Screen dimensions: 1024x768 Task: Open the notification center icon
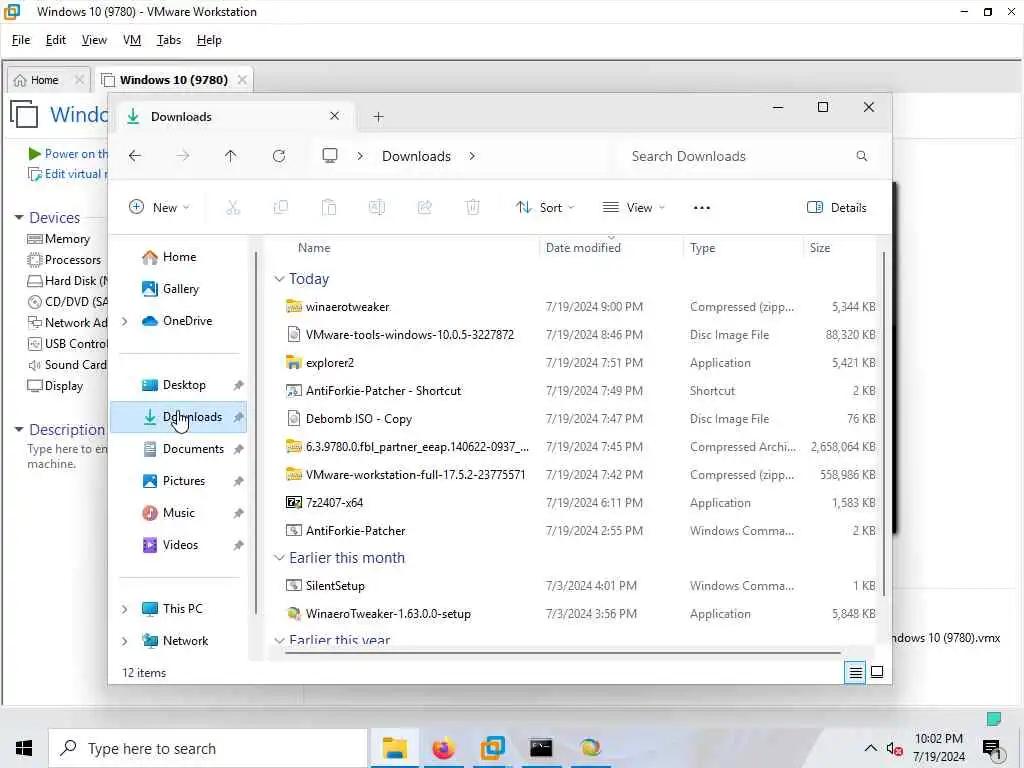coord(991,749)
